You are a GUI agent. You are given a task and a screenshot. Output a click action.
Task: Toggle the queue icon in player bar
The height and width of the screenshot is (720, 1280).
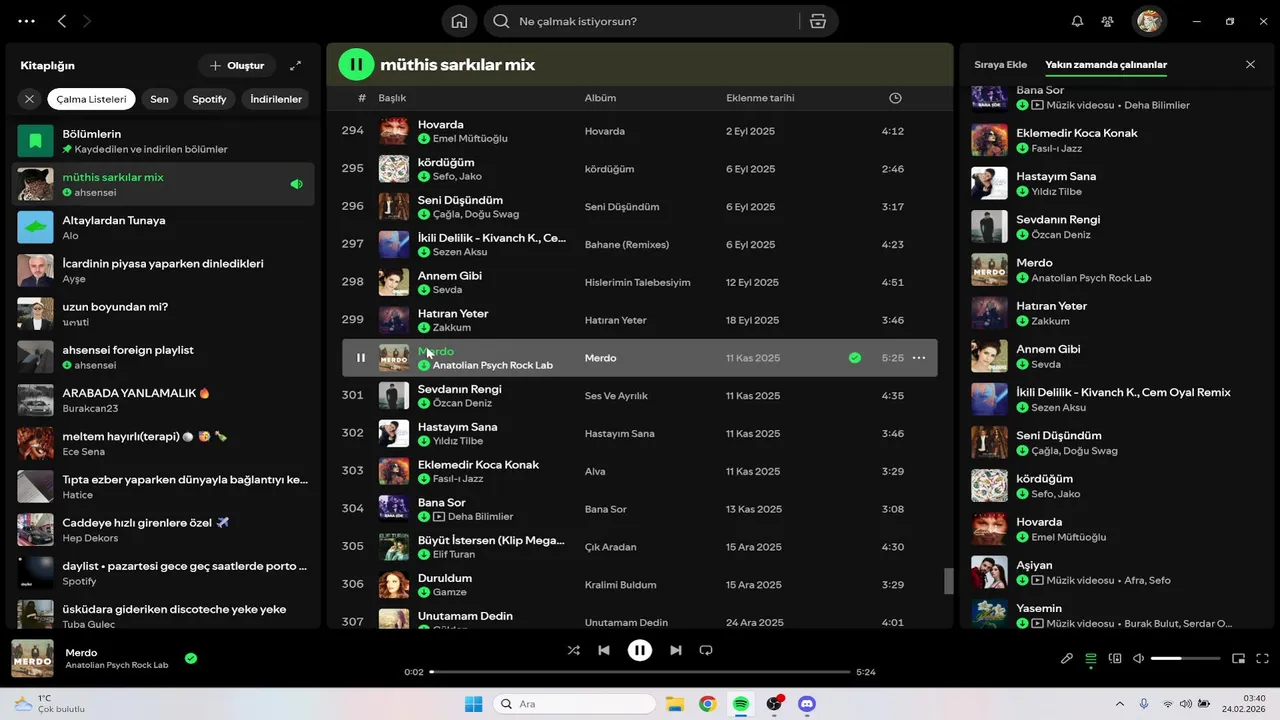[x=1091, y=659]
